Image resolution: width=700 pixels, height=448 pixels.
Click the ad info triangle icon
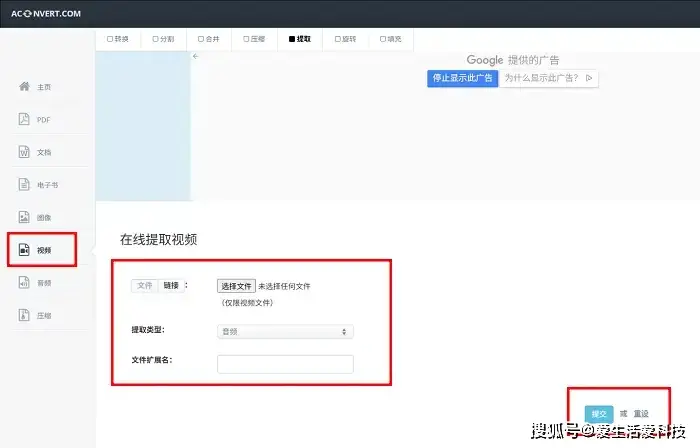tap(590, 78)
